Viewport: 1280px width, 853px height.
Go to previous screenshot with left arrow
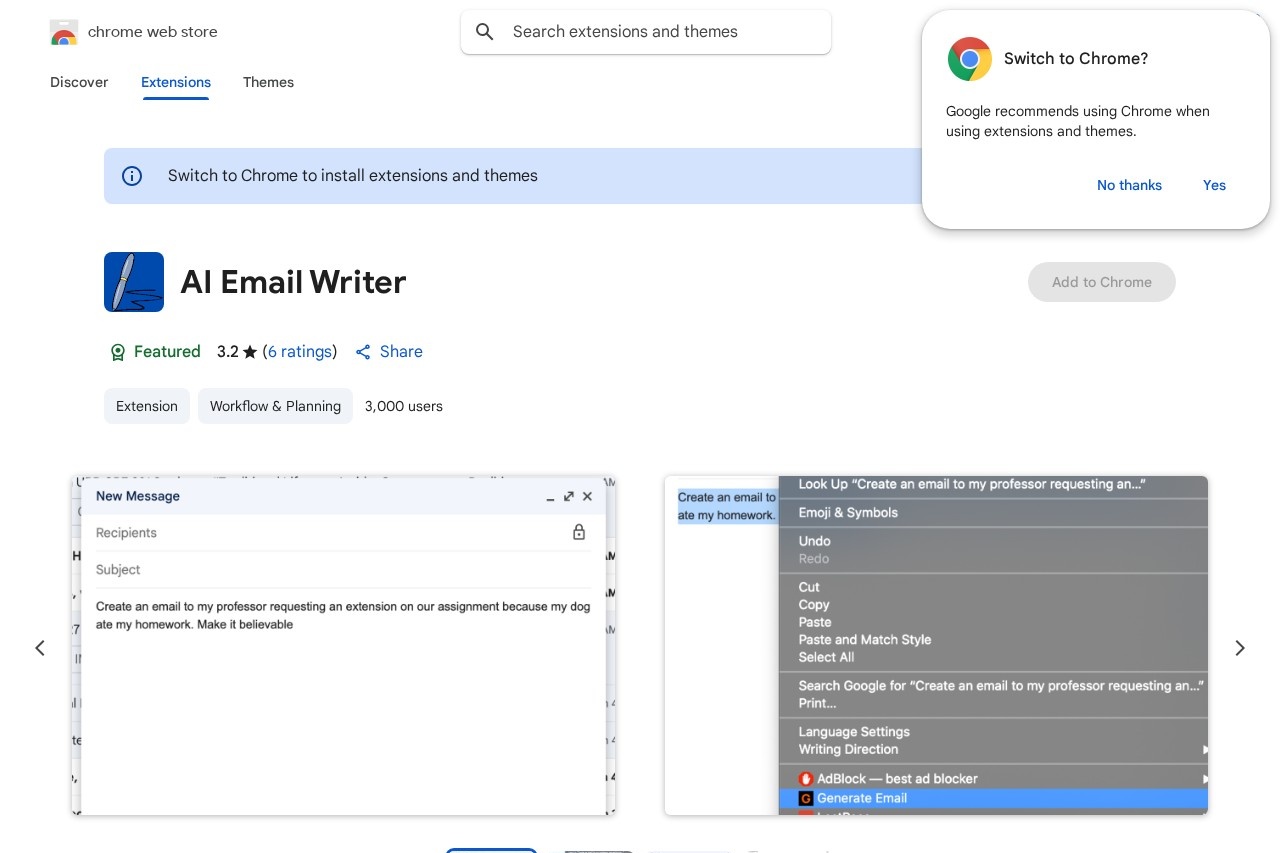click(x=40, y=648)
